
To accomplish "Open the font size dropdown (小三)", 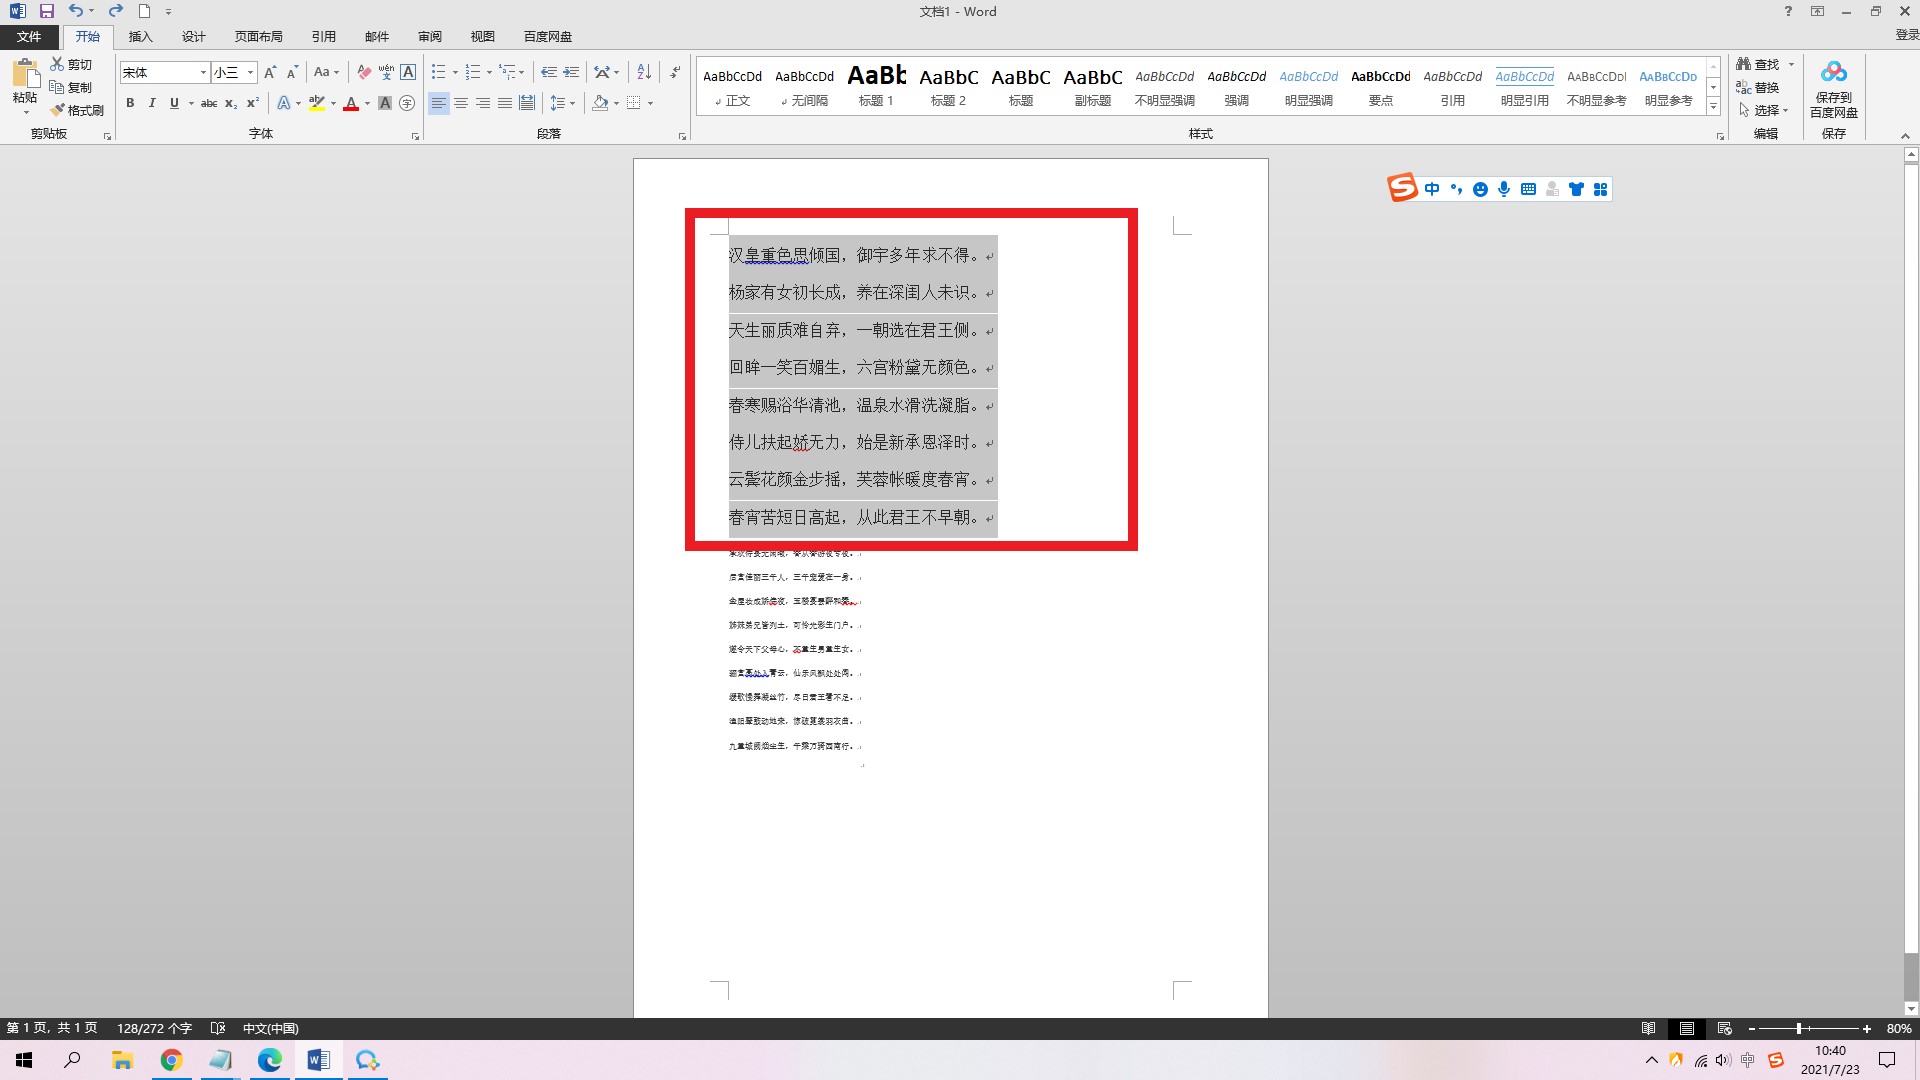I will click(x=250, y=72).
